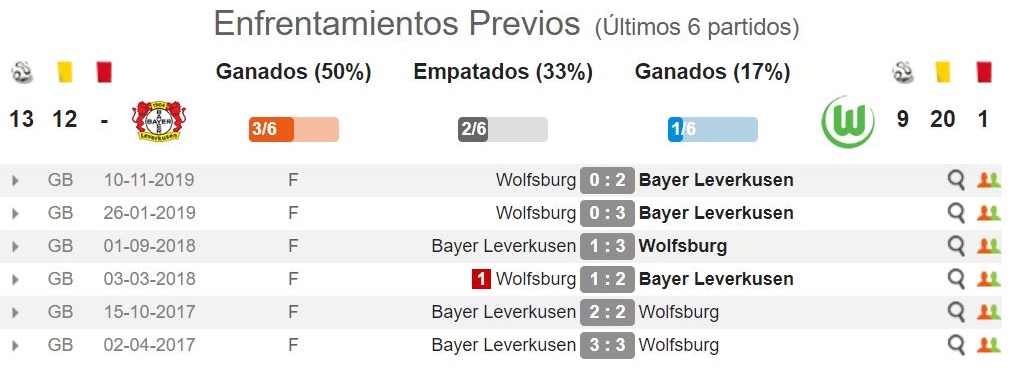View lineups icon for 26-01-2019 match
Screen dimensions: 1011x368
pyautogui.click(x=988, y=213)
